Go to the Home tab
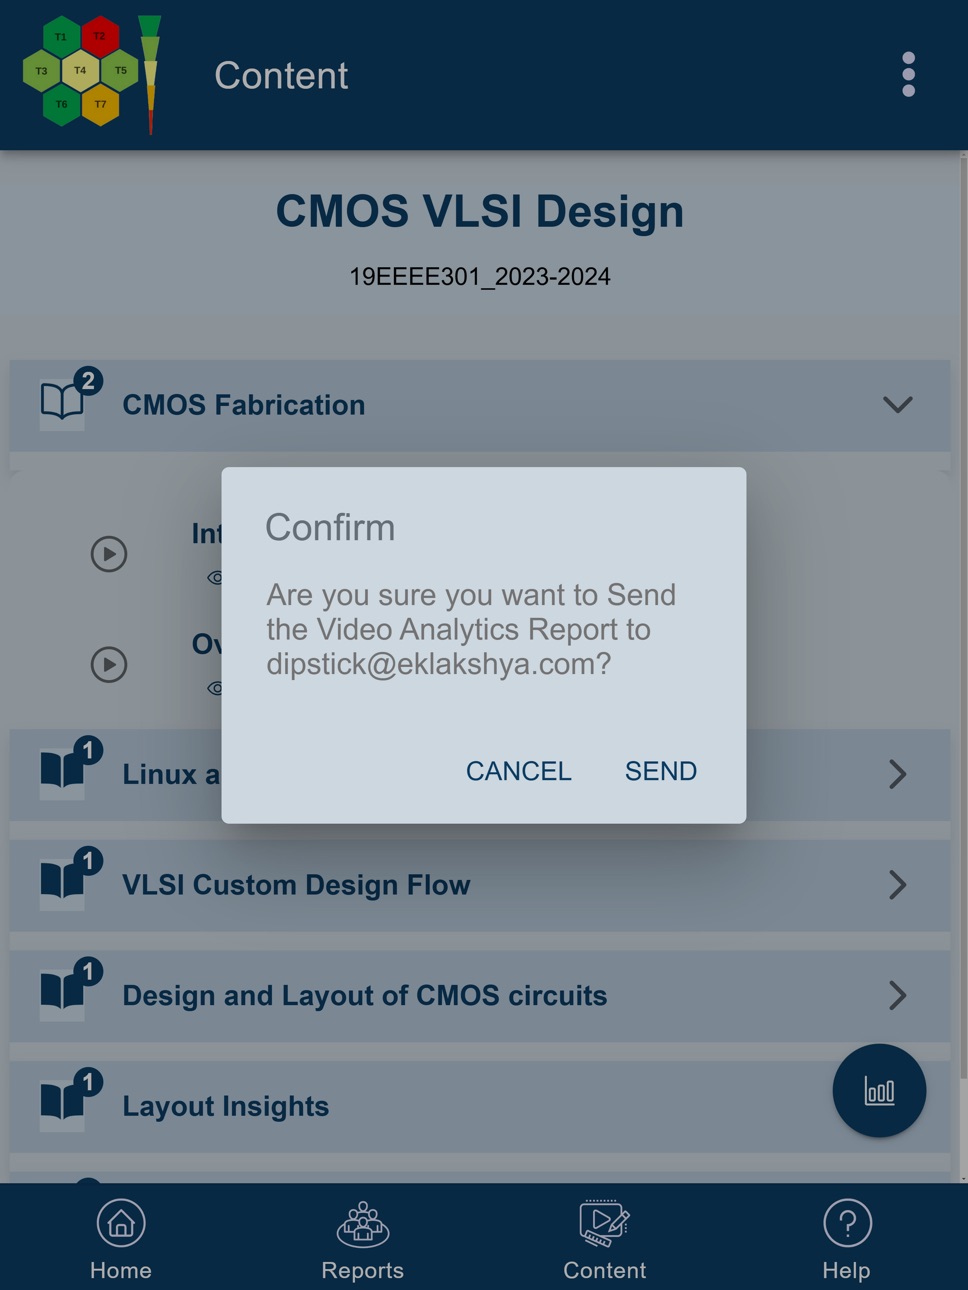This screenshot has height=1290, width=968. [121, 1240]
